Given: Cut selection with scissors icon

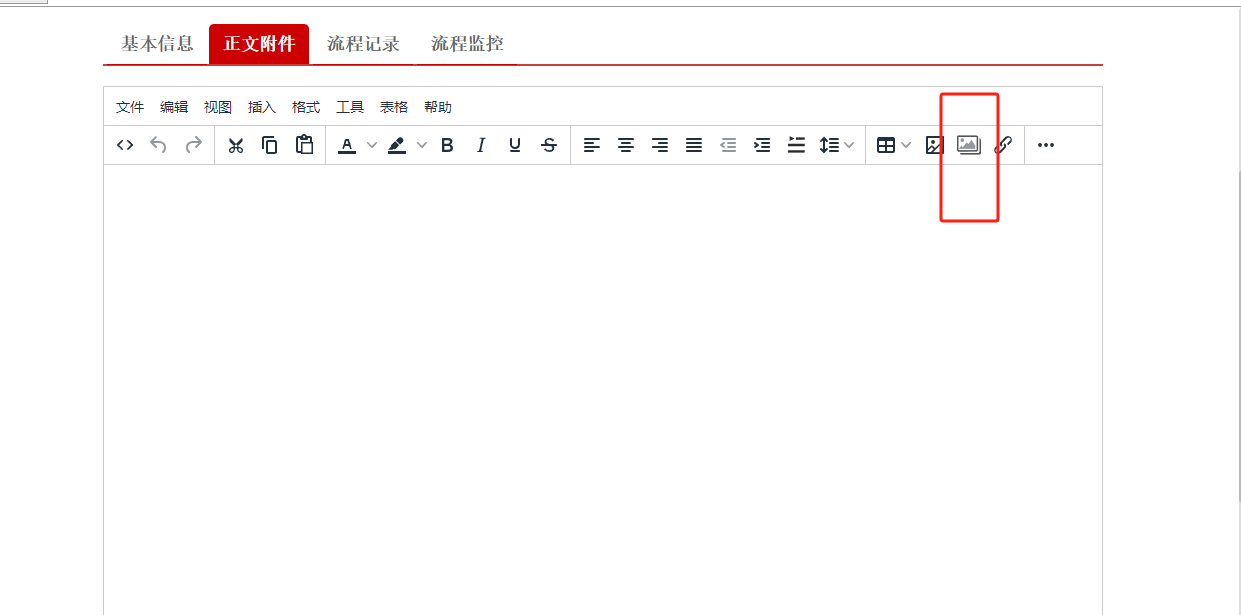Looking at the screenshot, I should [x=236, y=145].
